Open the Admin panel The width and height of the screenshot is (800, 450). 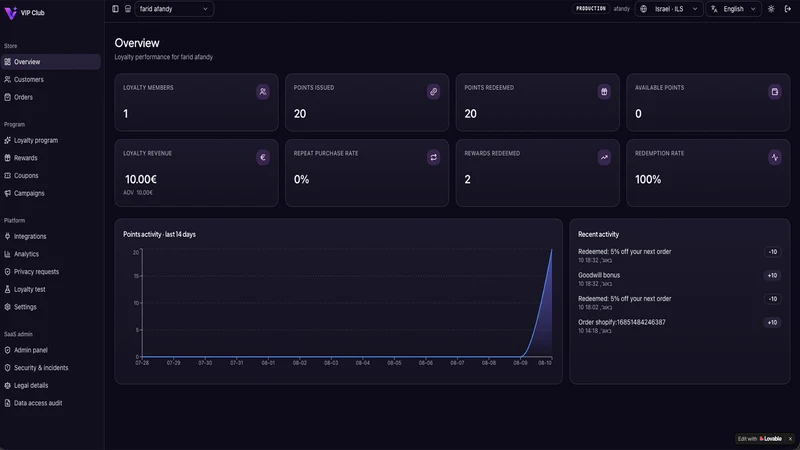(51, 350)
